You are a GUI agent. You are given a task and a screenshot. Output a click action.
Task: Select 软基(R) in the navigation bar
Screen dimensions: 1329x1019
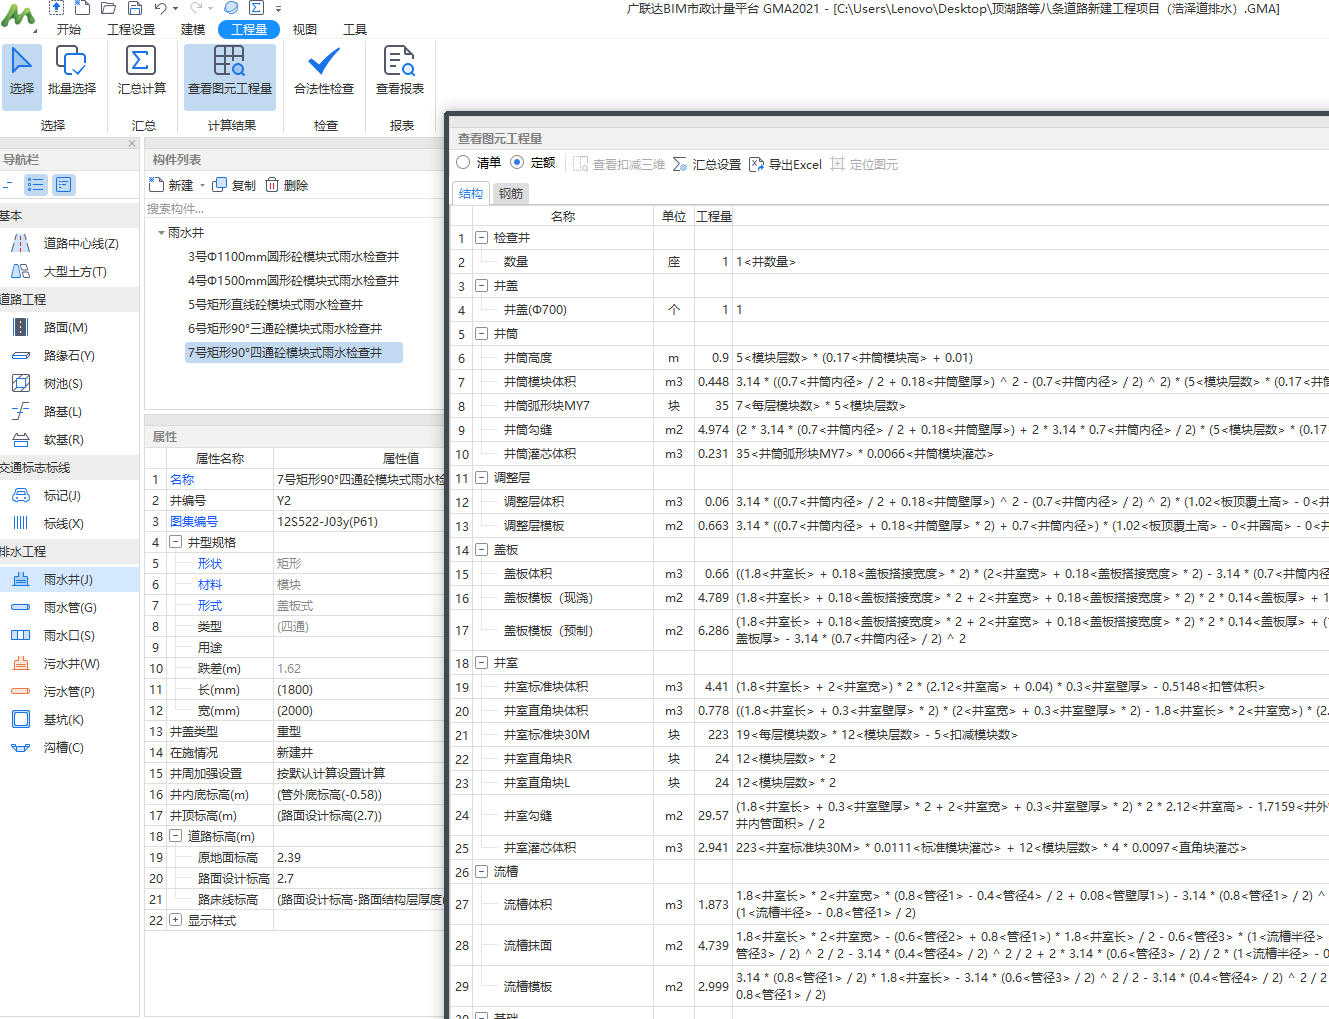tap(68, 439)
